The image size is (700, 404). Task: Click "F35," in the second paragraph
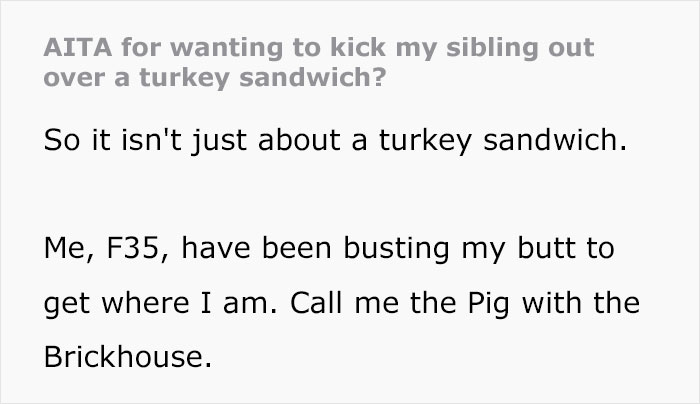point(138,249)
